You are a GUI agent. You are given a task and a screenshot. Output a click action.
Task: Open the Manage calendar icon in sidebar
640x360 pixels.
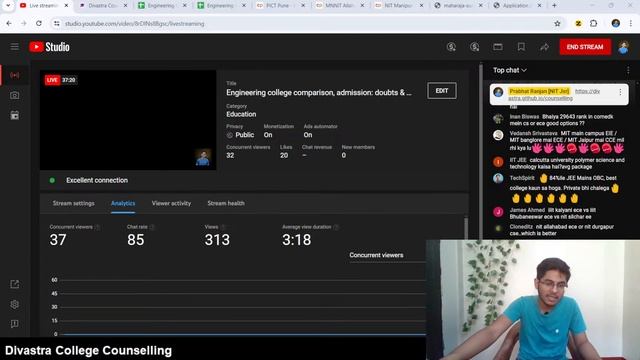click(x=15, y=115)
